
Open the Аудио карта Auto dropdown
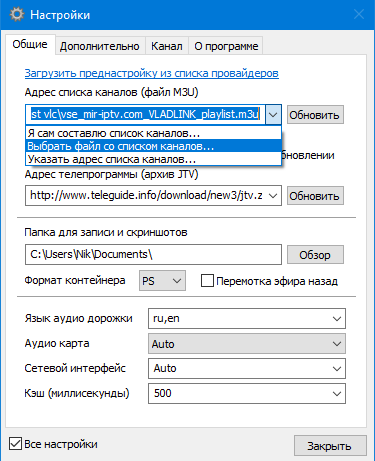tap(247, 344)
